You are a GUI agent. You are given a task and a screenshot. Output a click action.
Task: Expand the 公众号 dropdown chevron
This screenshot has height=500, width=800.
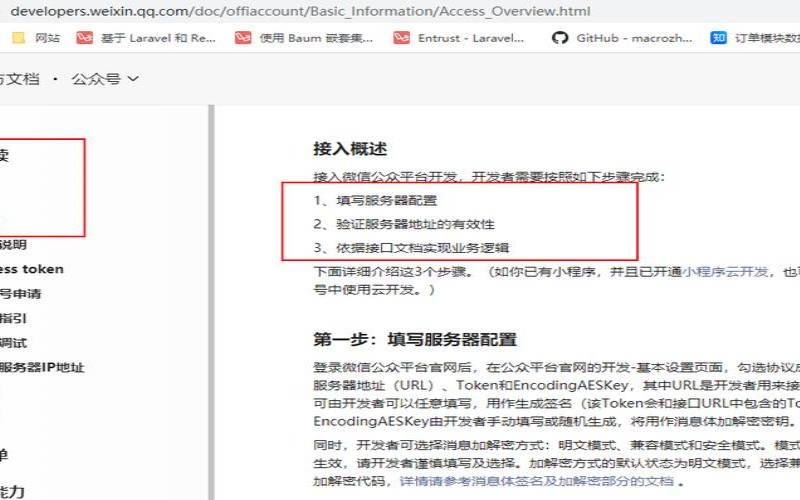(133, 79)
